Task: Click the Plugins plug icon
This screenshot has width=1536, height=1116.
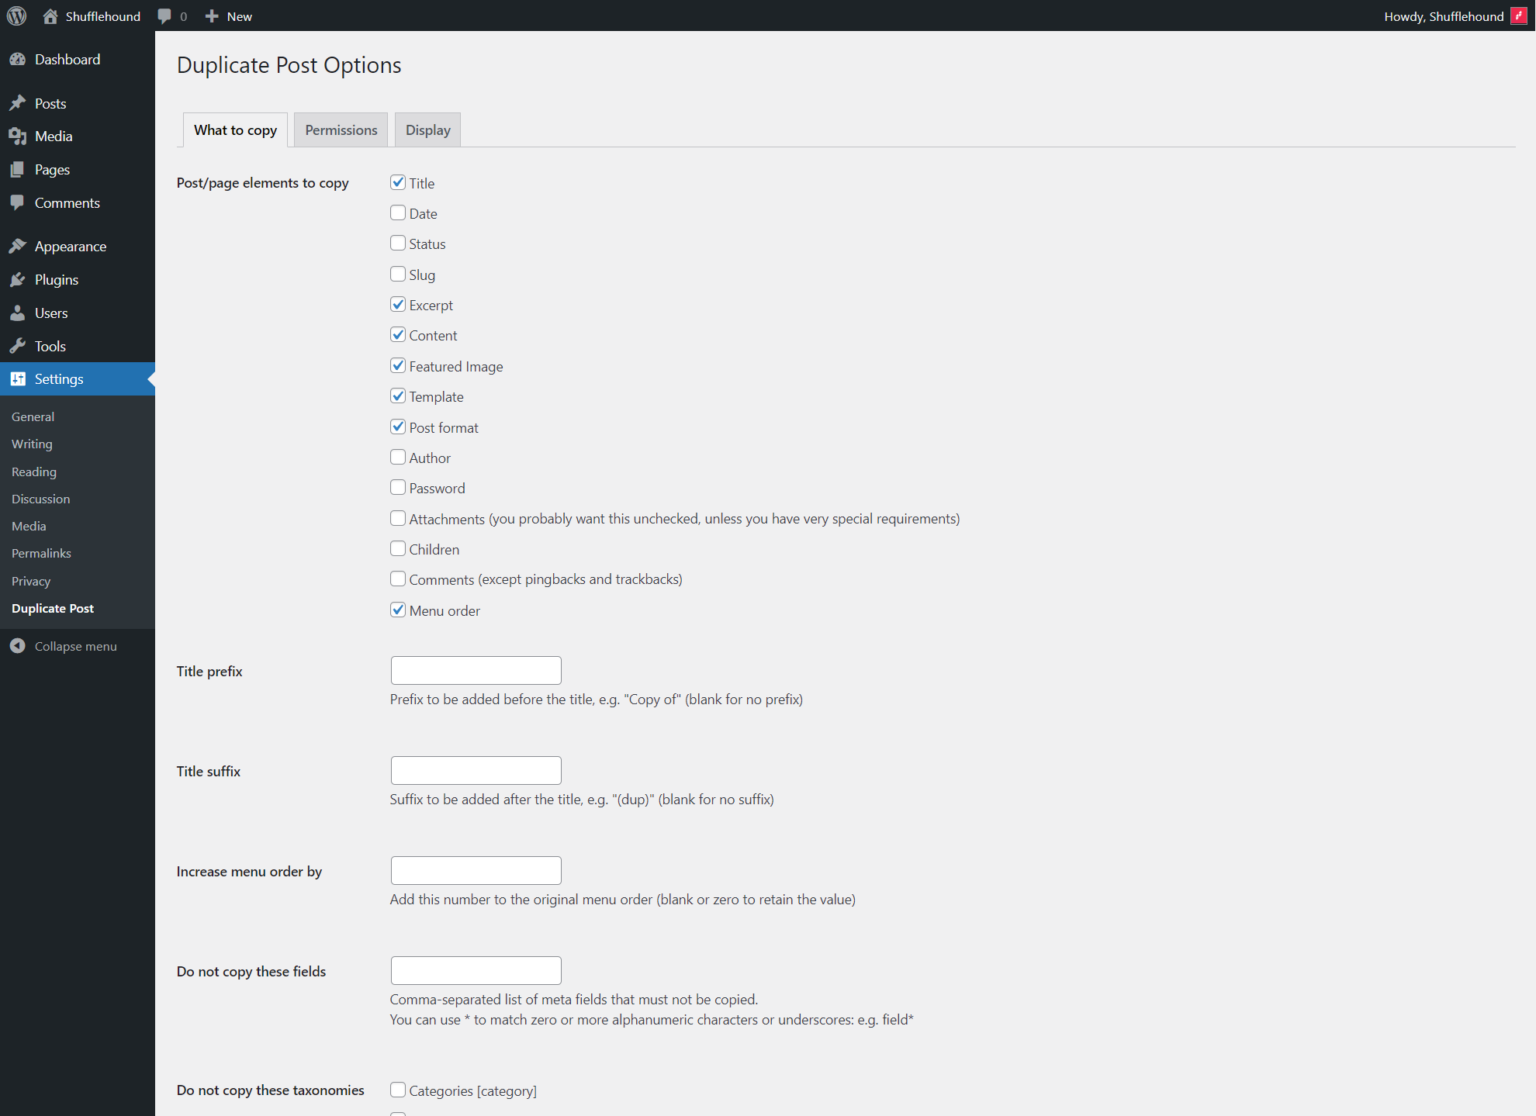Action: (x=18, y=280)
